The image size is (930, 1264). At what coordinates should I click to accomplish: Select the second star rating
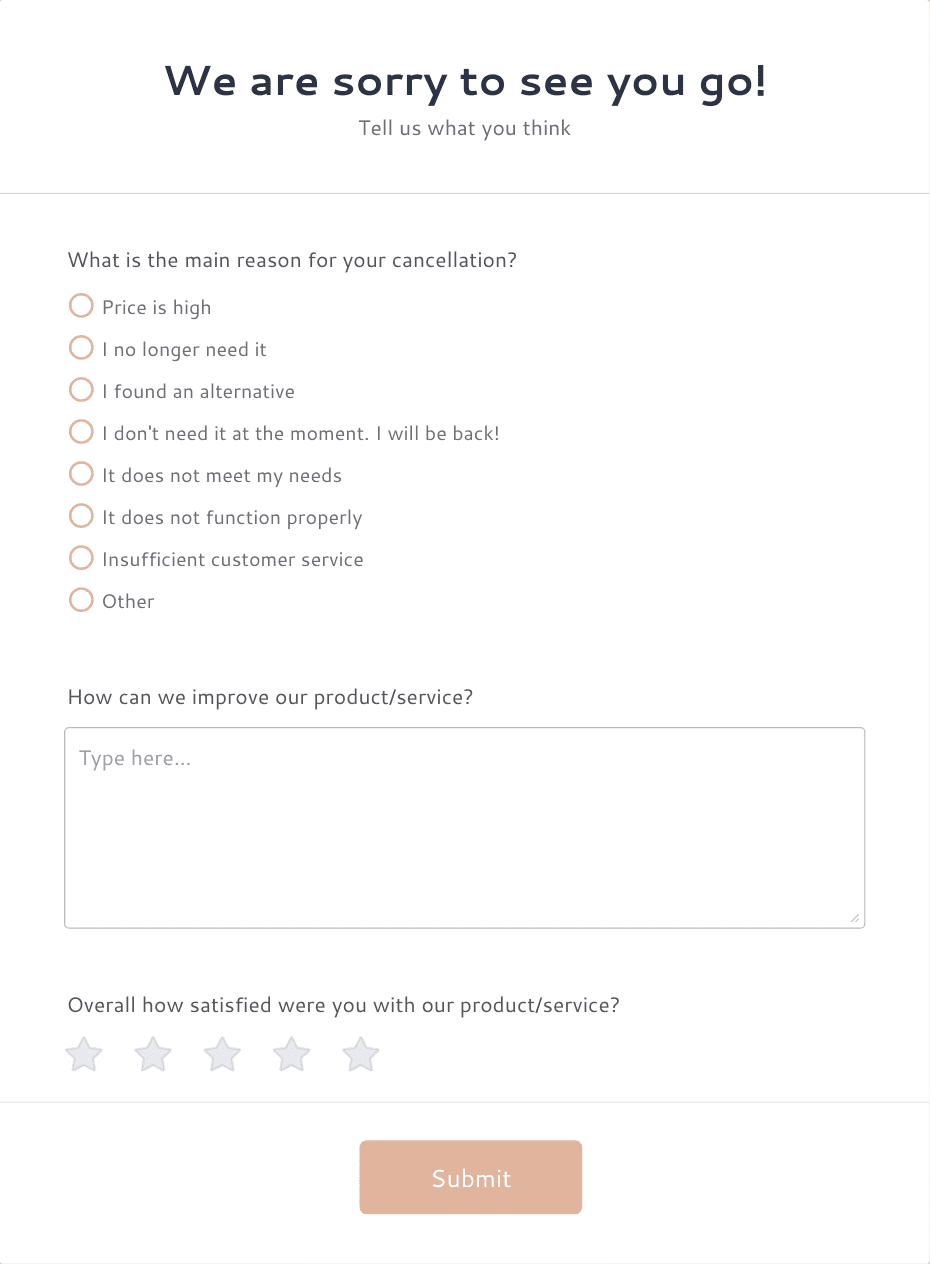(x=153, y=1054)
